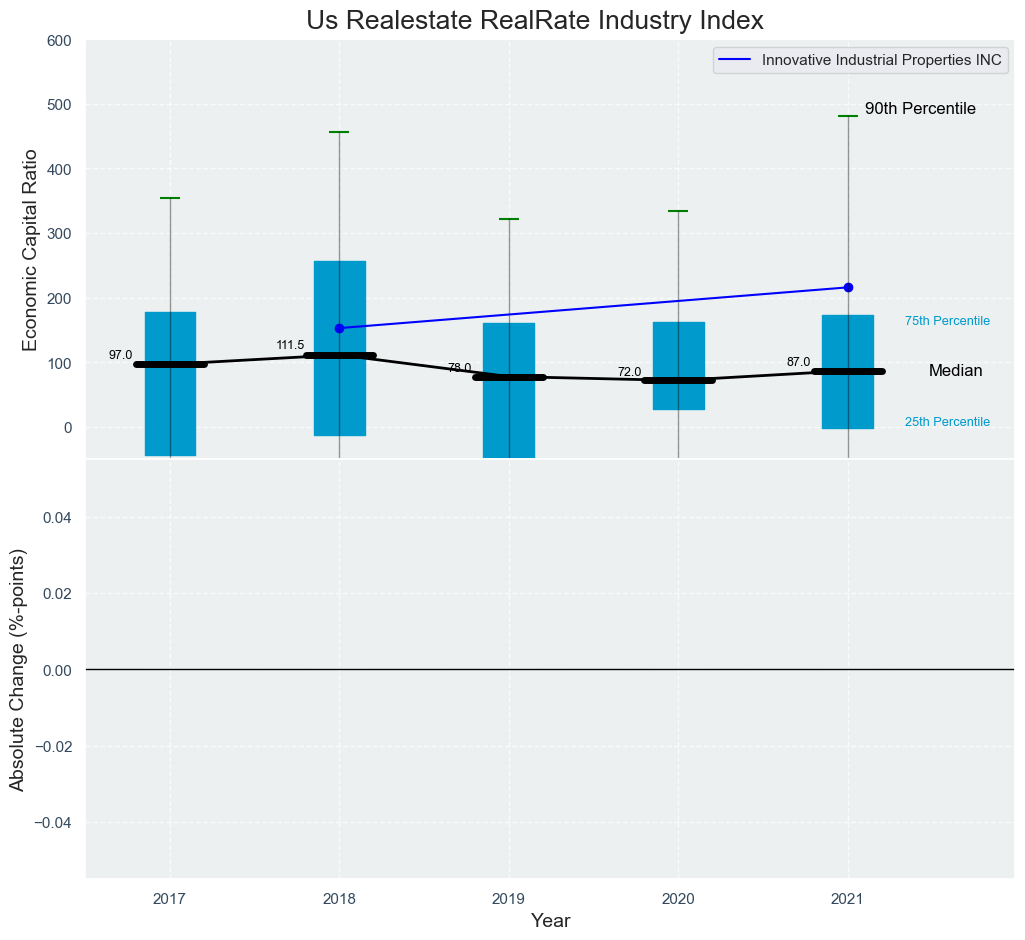Click the Economic Capital Ratio axis label

click(30, 250)
